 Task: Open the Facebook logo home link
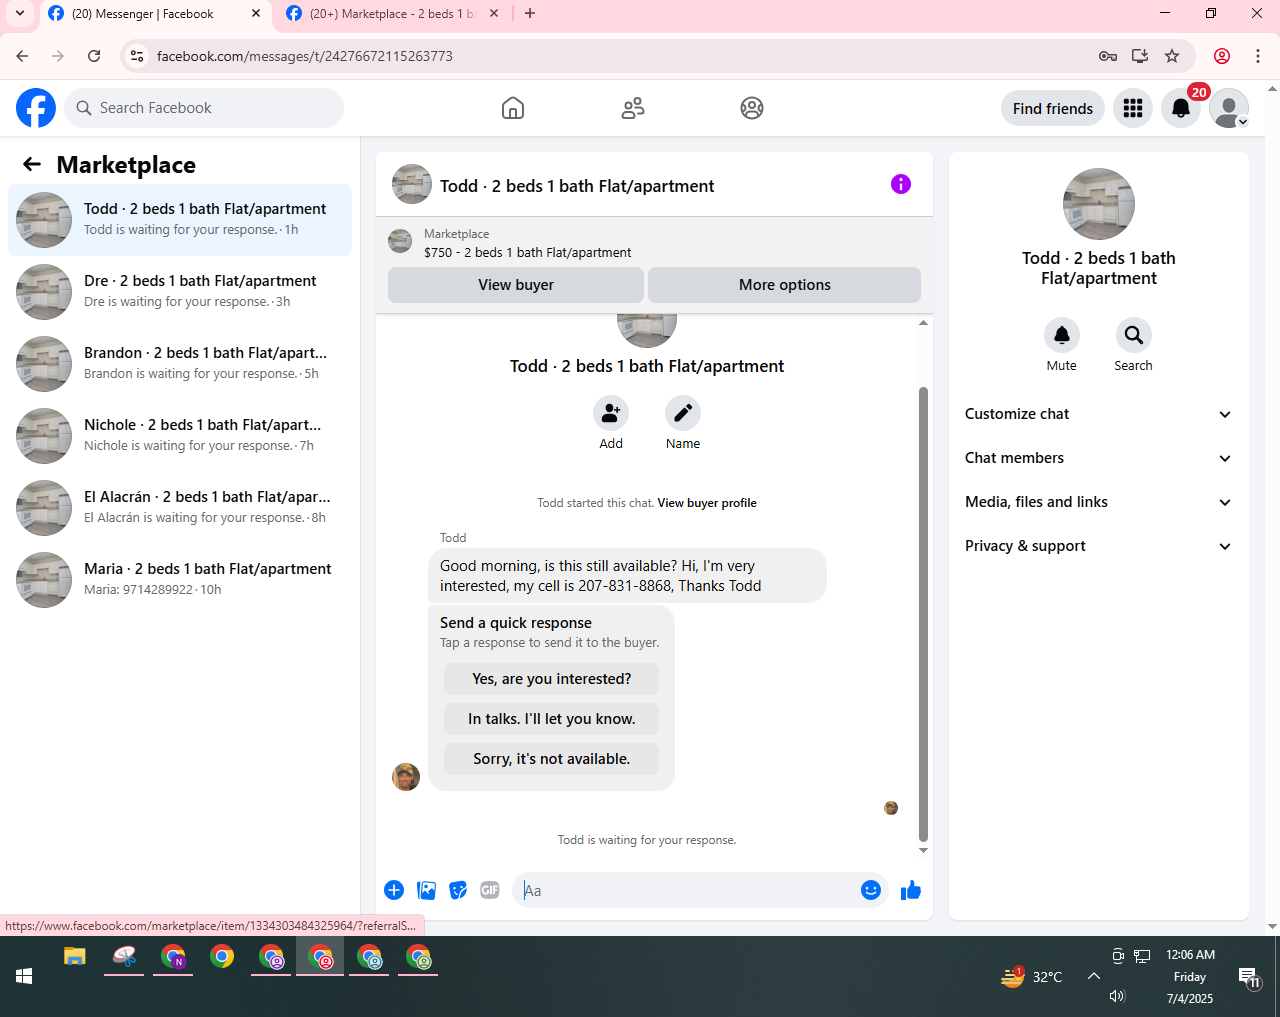(36, 108)
